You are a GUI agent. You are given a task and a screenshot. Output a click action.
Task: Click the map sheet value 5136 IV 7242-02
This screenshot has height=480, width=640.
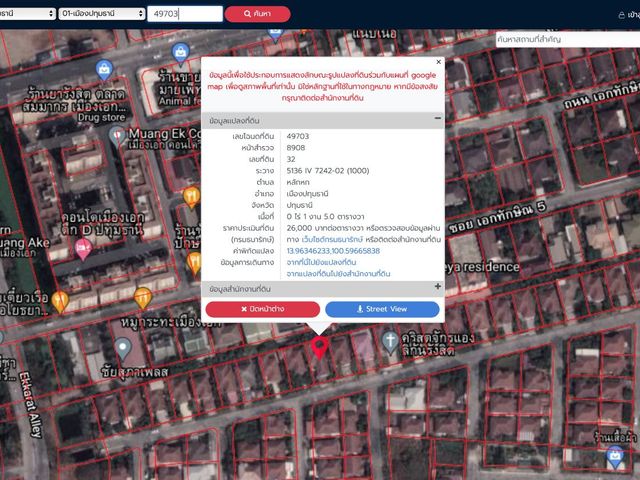328,171
